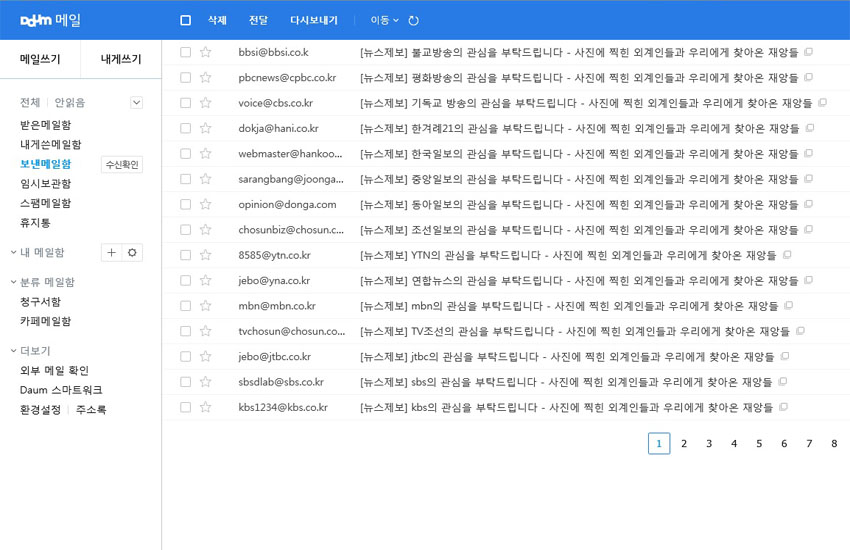Click 다시보내기 in the toolbar
Image resolution: width=850 pixels, height=550 pixels.
pos(313,20)
